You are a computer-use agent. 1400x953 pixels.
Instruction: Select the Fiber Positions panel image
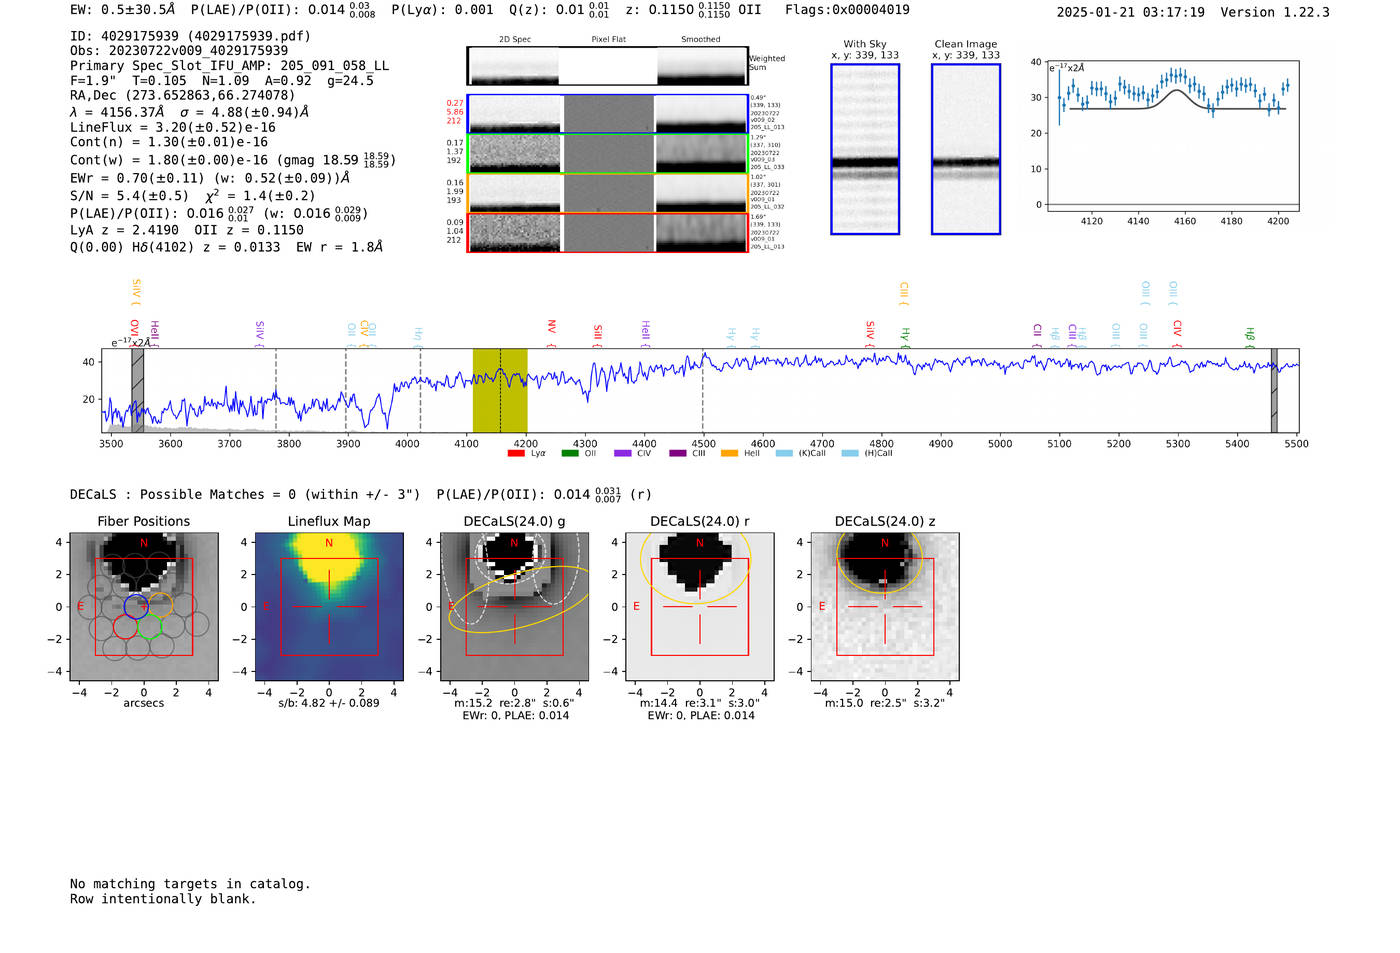[144, 606]
